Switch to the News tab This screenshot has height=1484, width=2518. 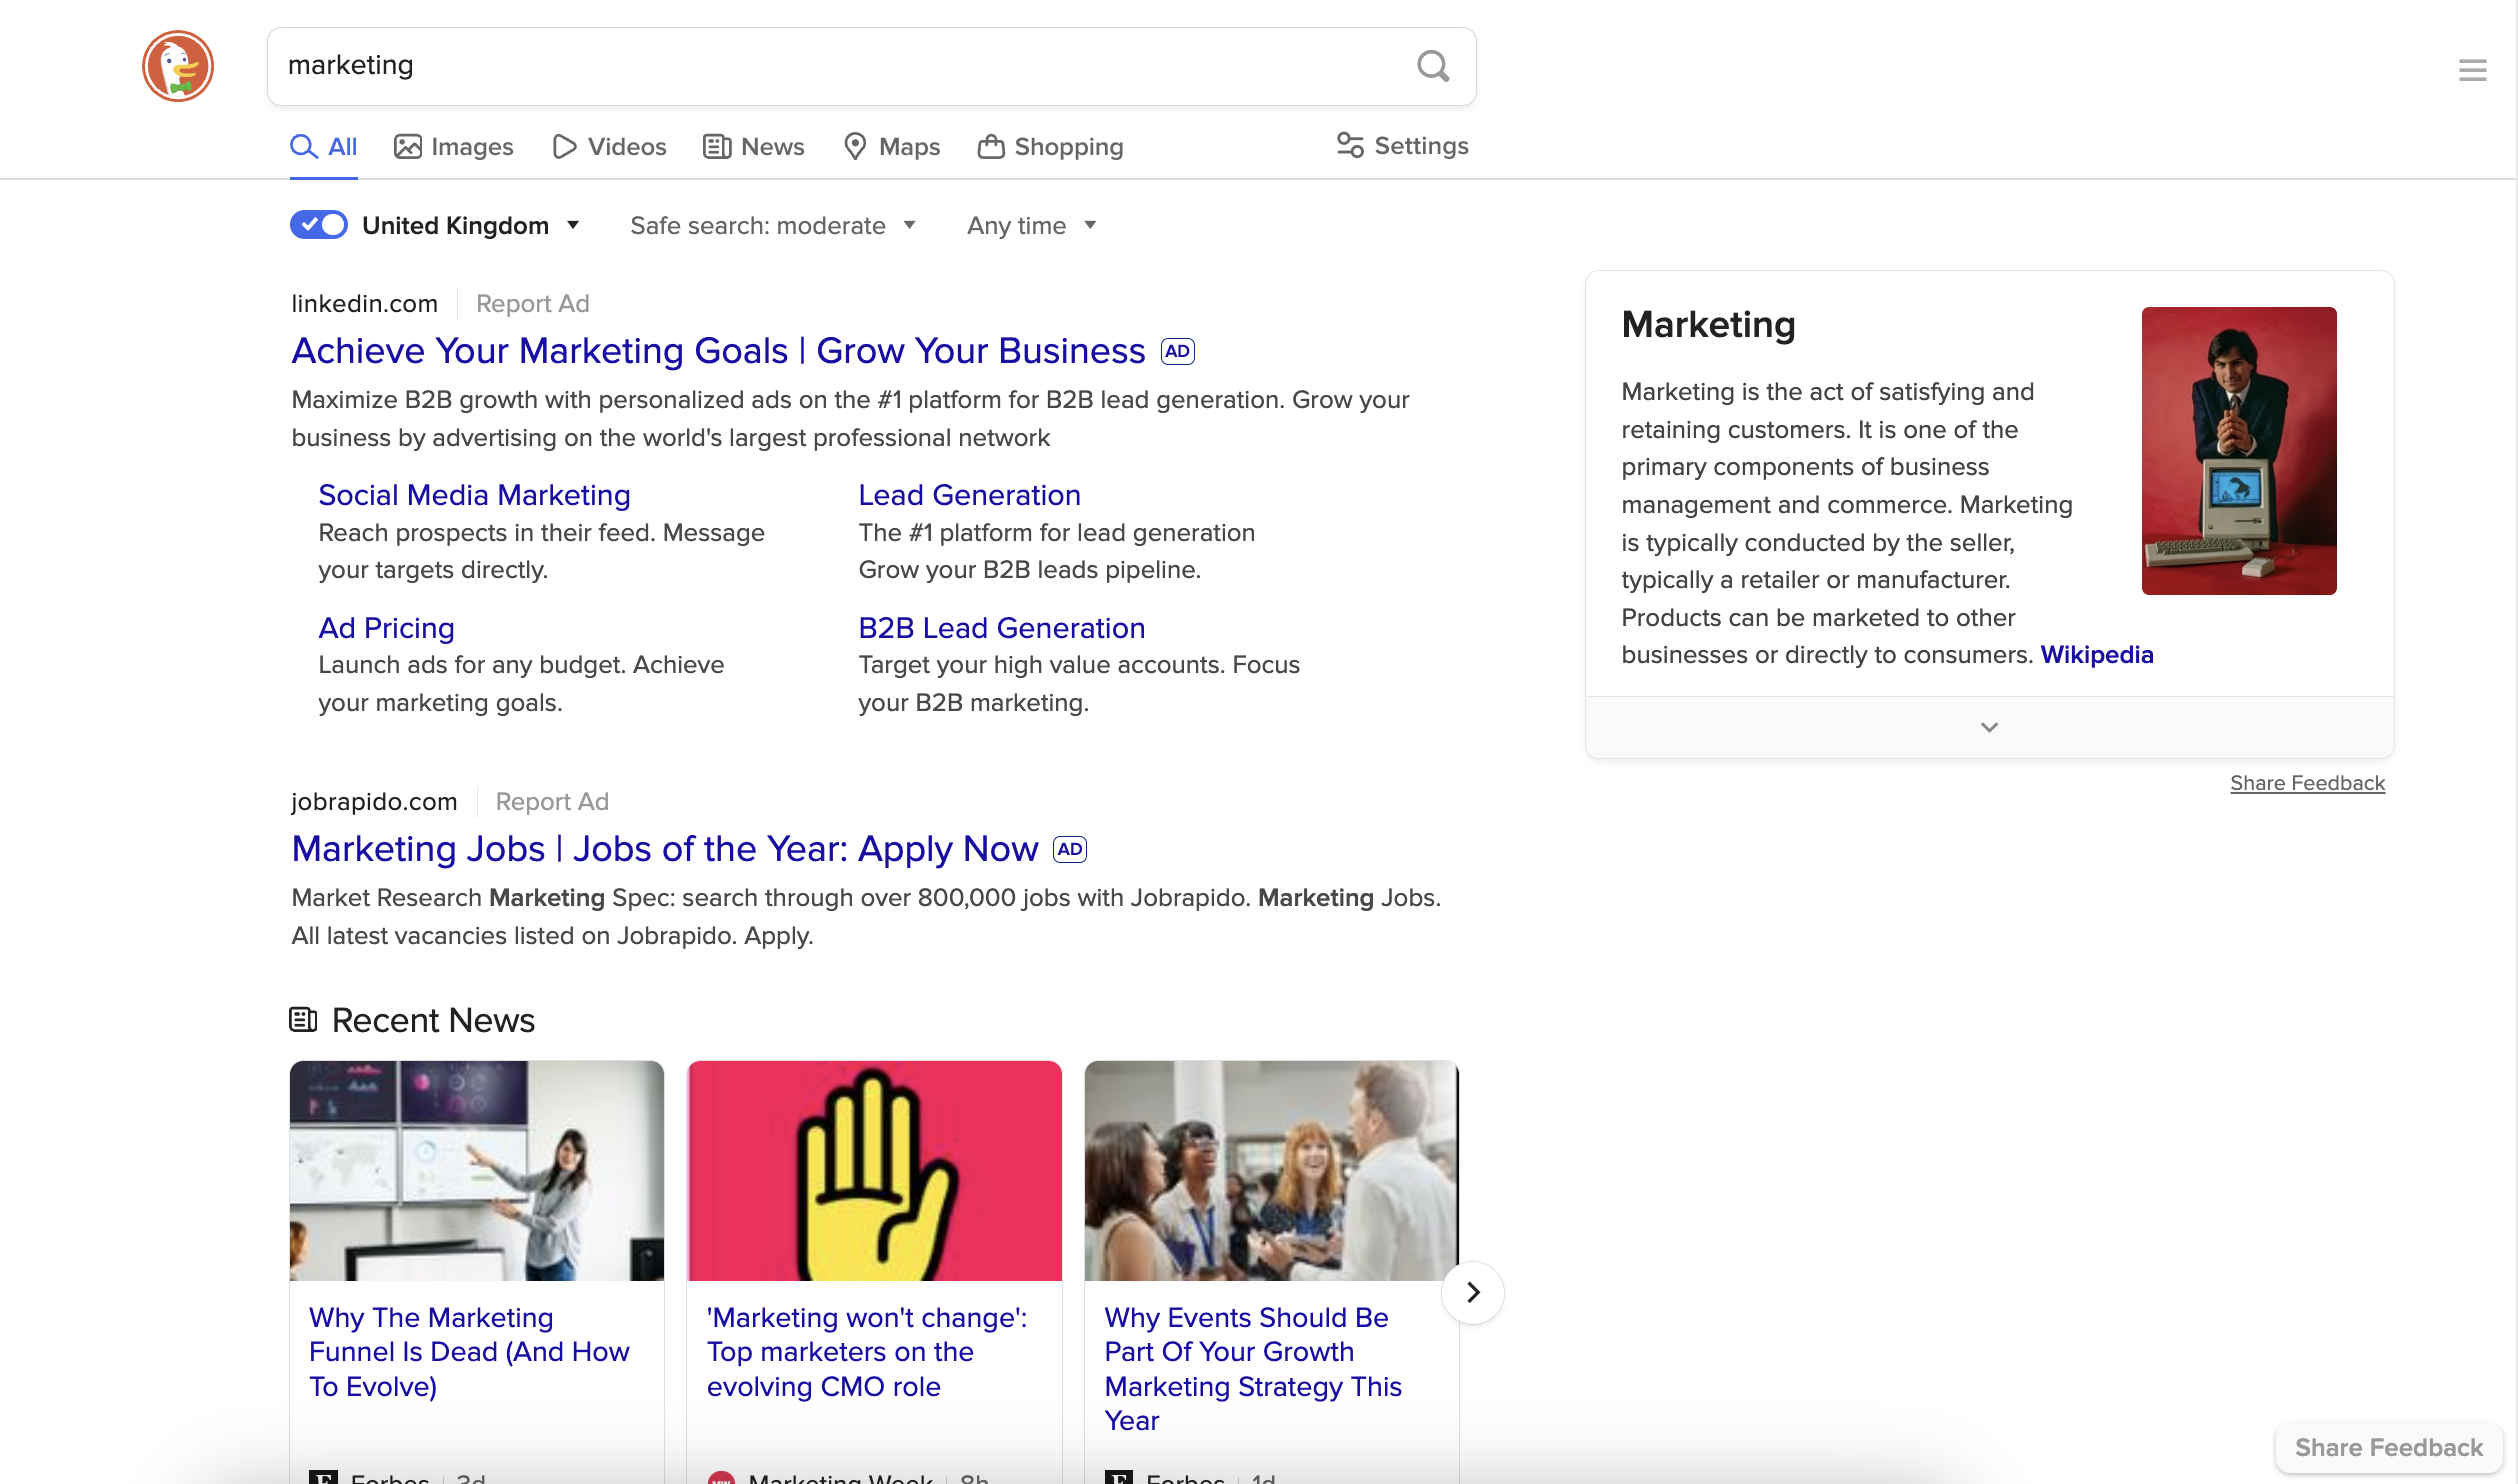(753, 147)
